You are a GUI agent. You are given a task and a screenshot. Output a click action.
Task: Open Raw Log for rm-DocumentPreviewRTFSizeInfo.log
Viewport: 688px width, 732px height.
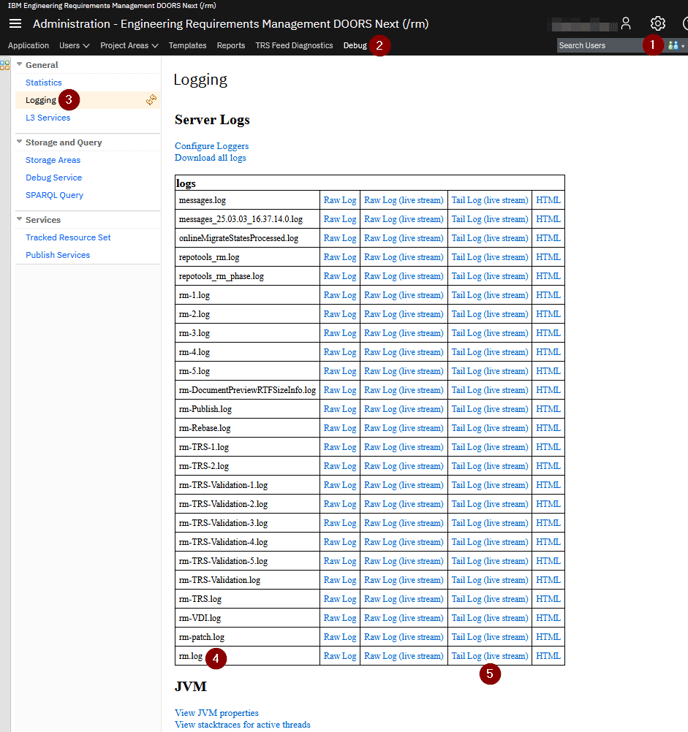click(340, 390)
